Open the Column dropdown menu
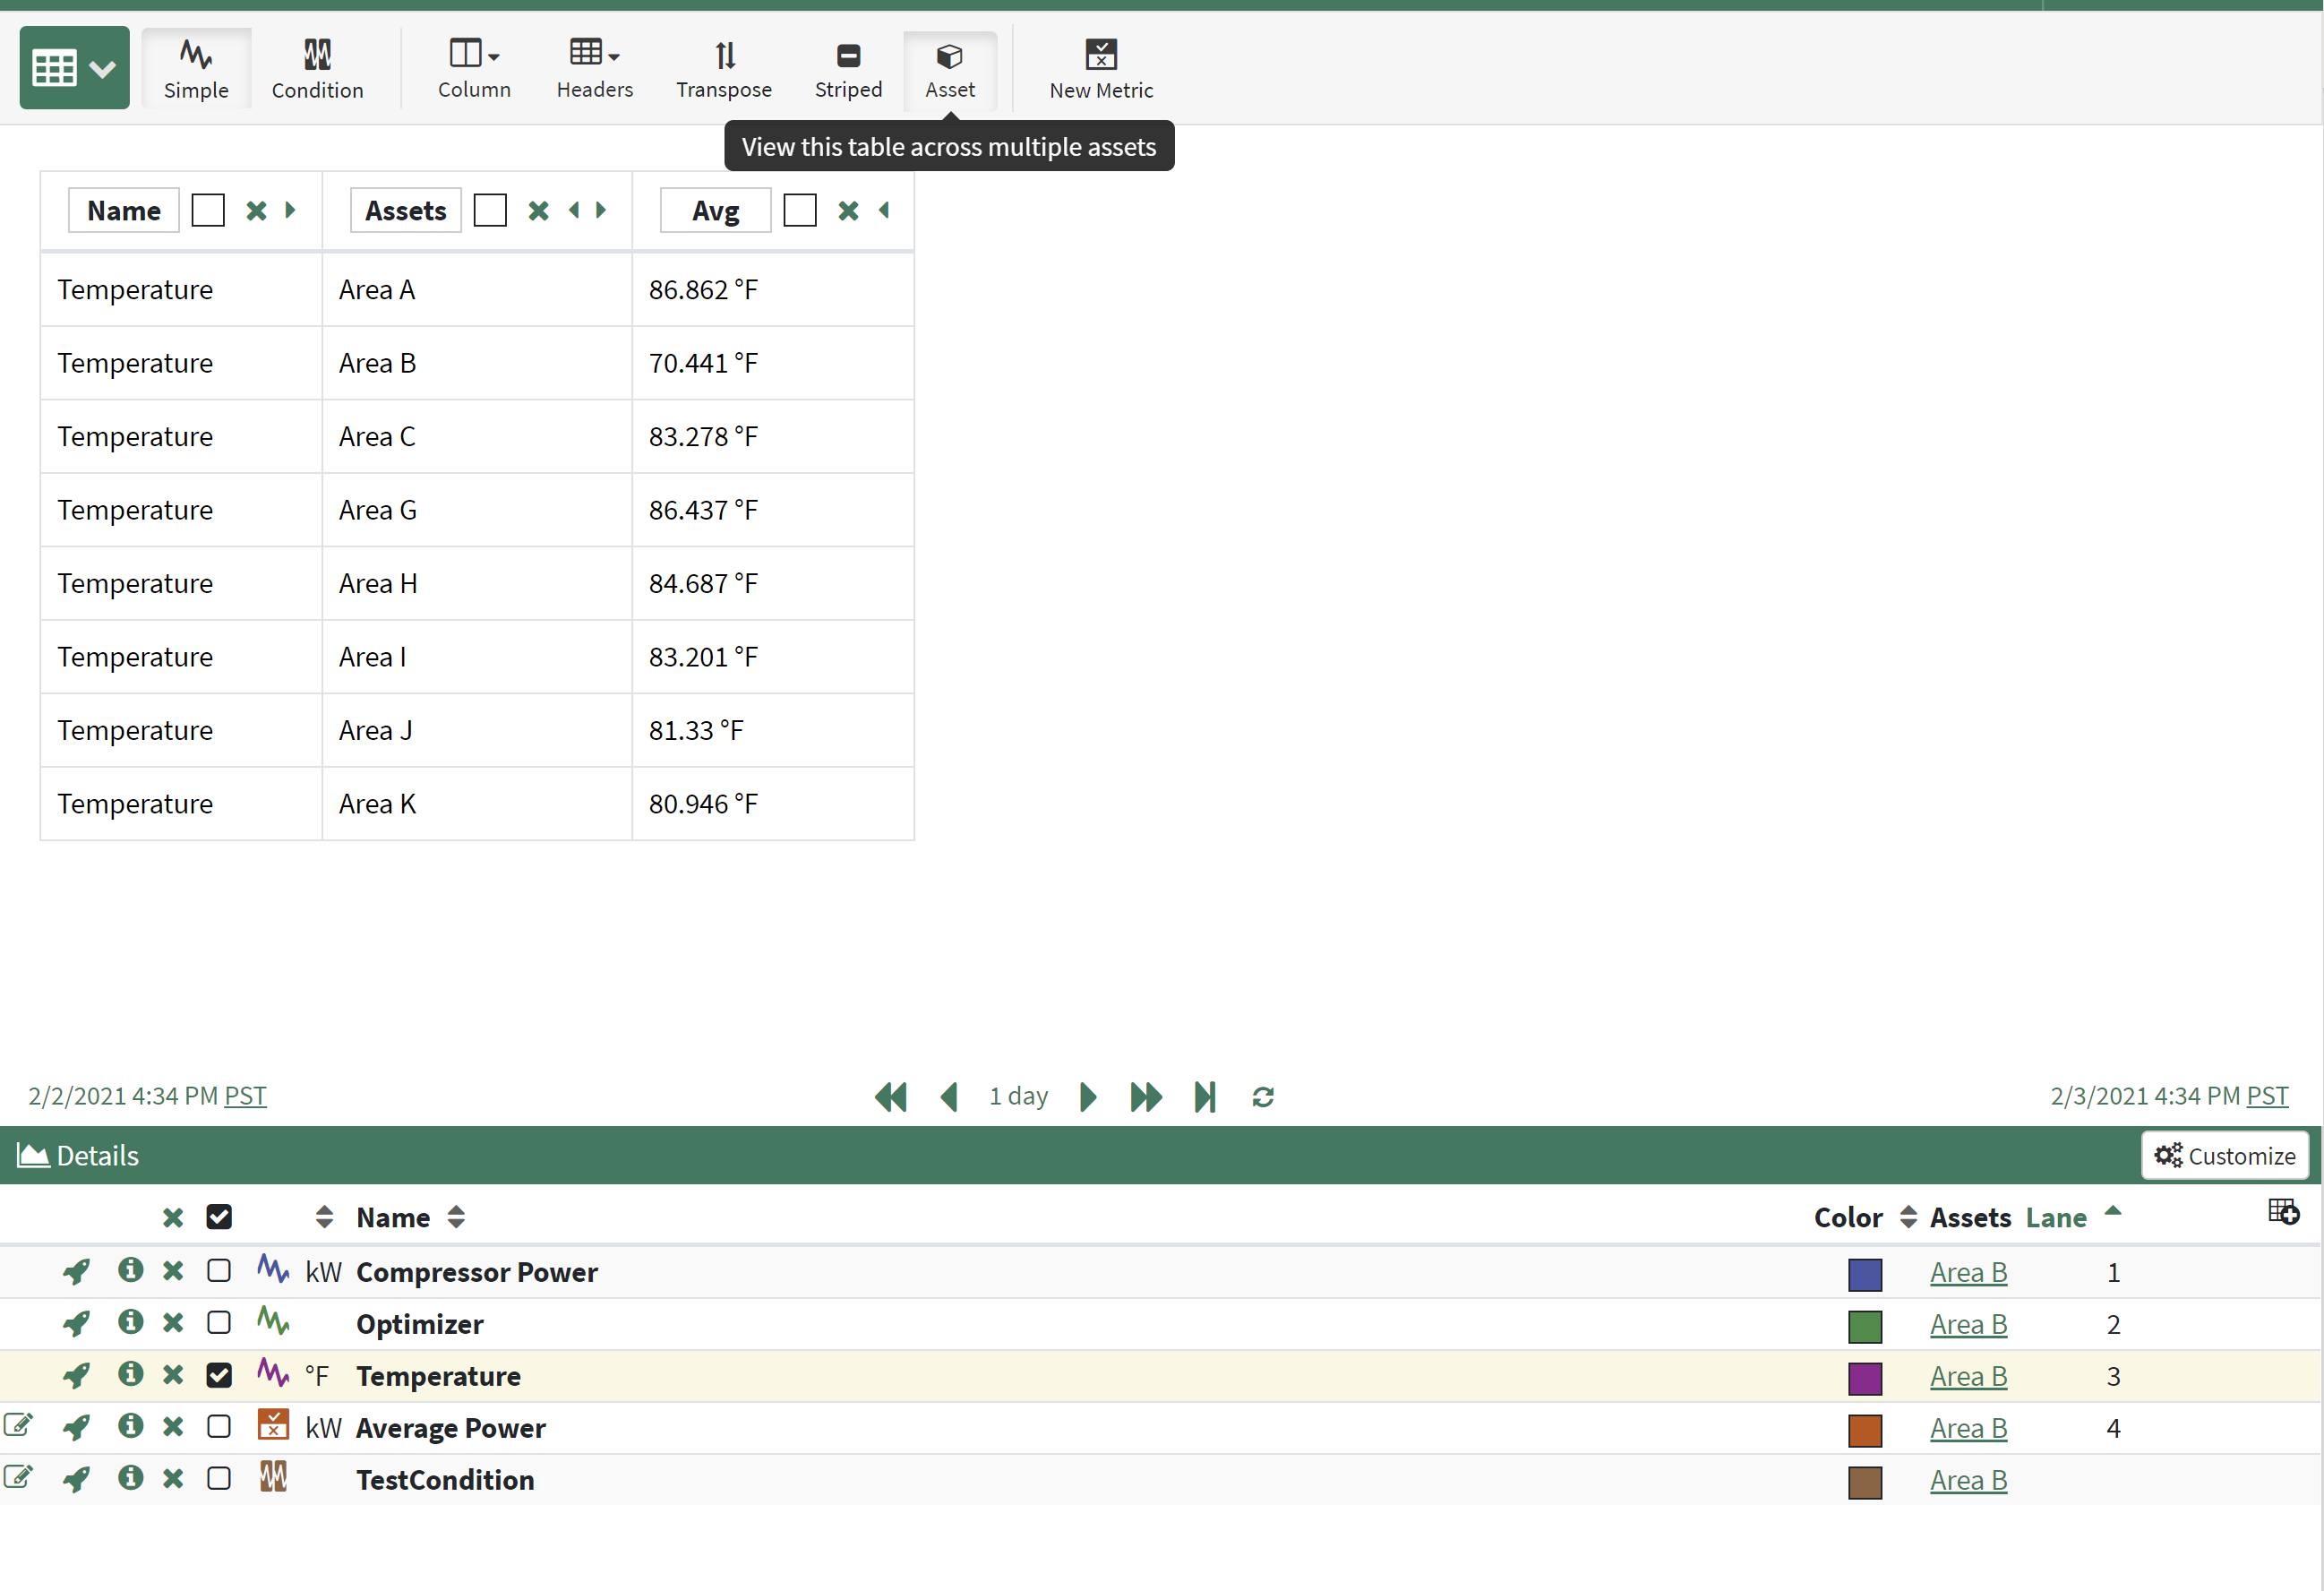Image resolution: width=2324 pixels, height=1591 pixels. pyautogui.click(x=474, y=68)
